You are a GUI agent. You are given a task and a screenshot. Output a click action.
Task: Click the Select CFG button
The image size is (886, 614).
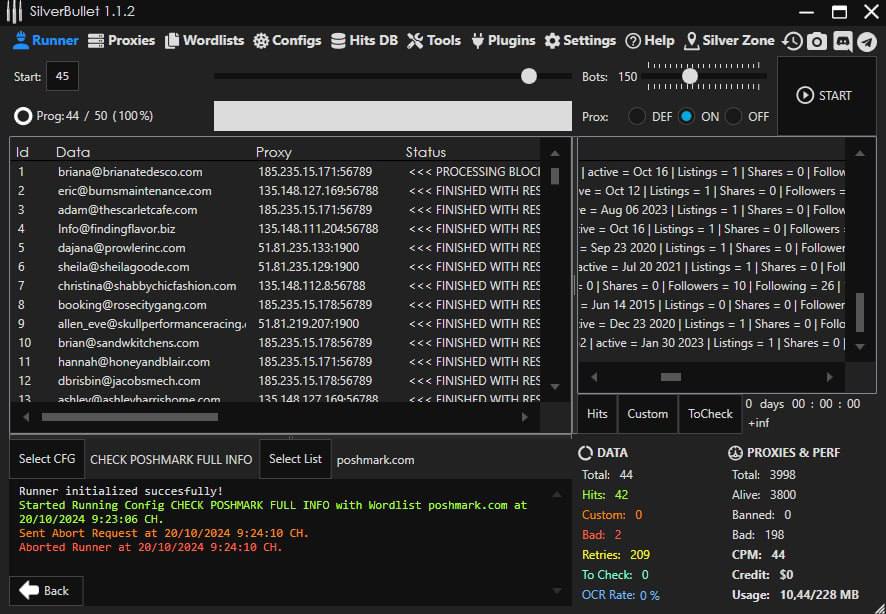[x=48, y=459]
